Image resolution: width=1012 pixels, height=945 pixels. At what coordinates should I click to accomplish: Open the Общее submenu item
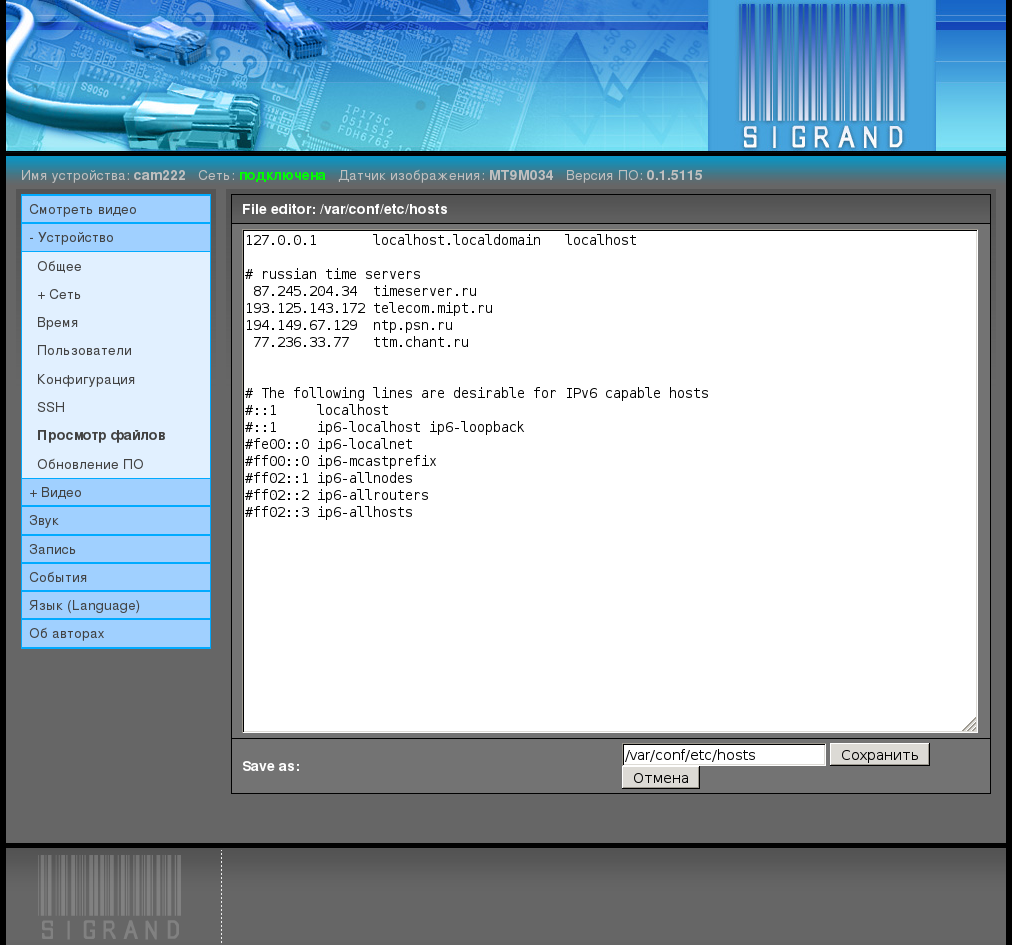click(59, 266)
